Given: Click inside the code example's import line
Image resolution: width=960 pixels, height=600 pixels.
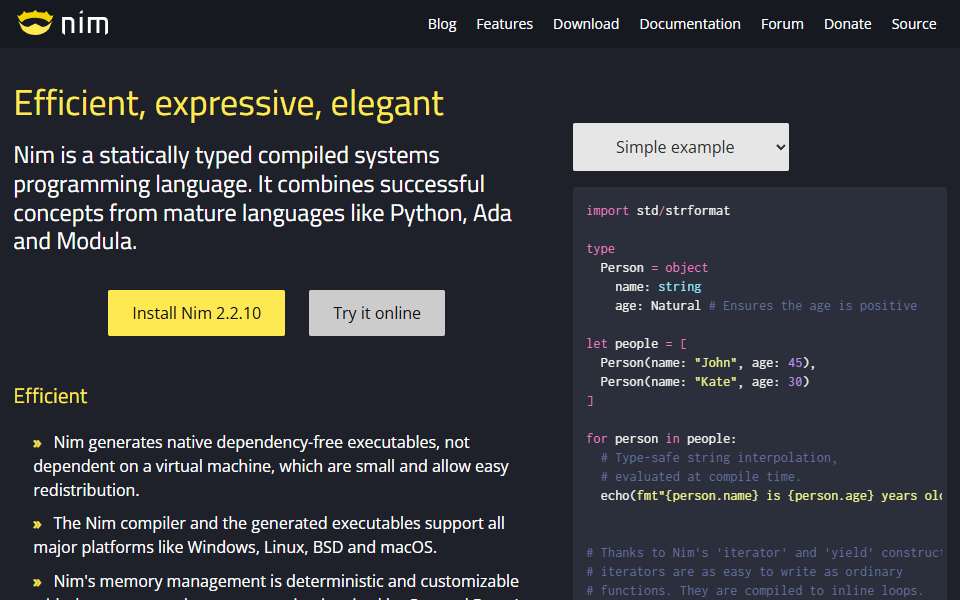Looking at the screenshot, I should pyautogui.click(x=658, y=211).
